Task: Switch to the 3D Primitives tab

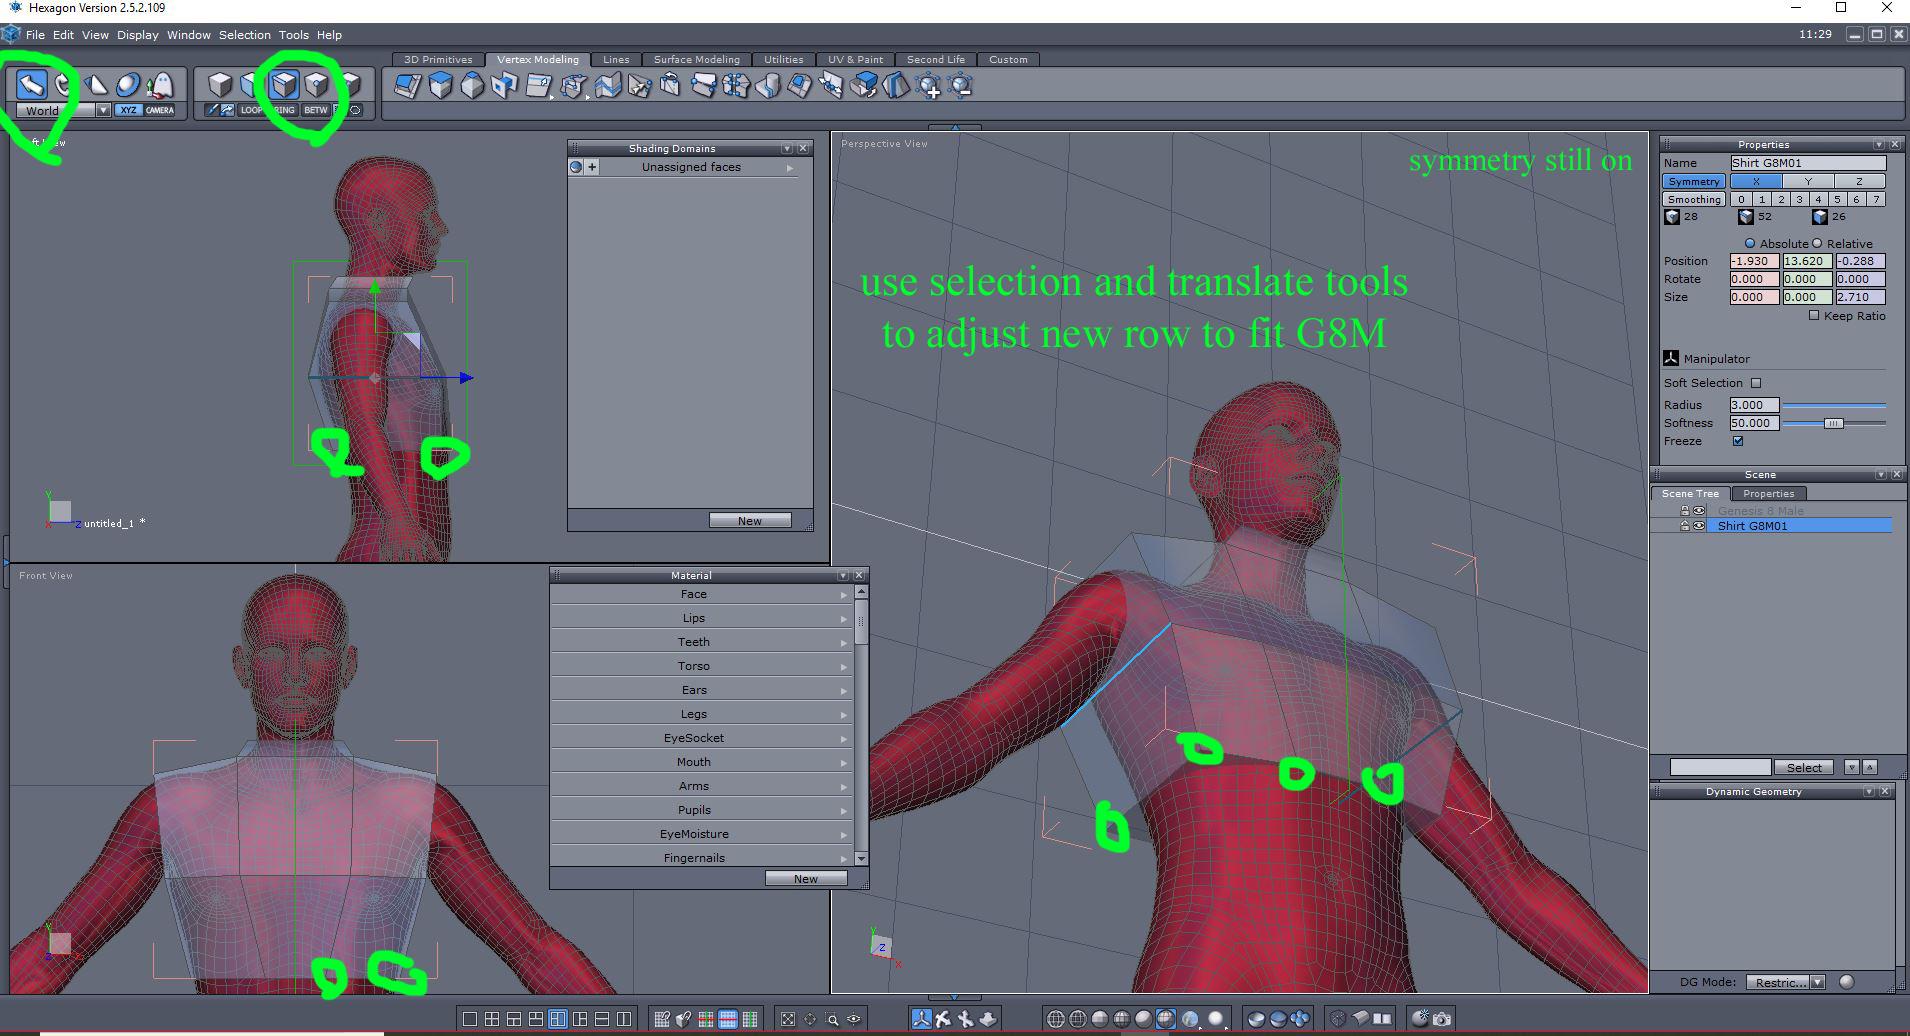Action: point(438,59)
